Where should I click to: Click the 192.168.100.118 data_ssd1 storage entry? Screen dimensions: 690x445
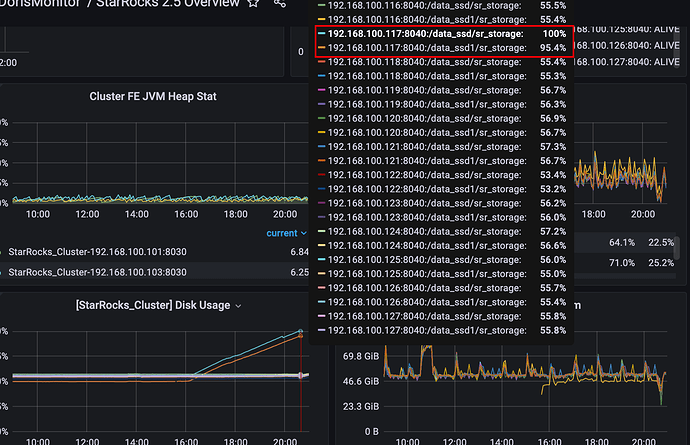tap(442, 76)
